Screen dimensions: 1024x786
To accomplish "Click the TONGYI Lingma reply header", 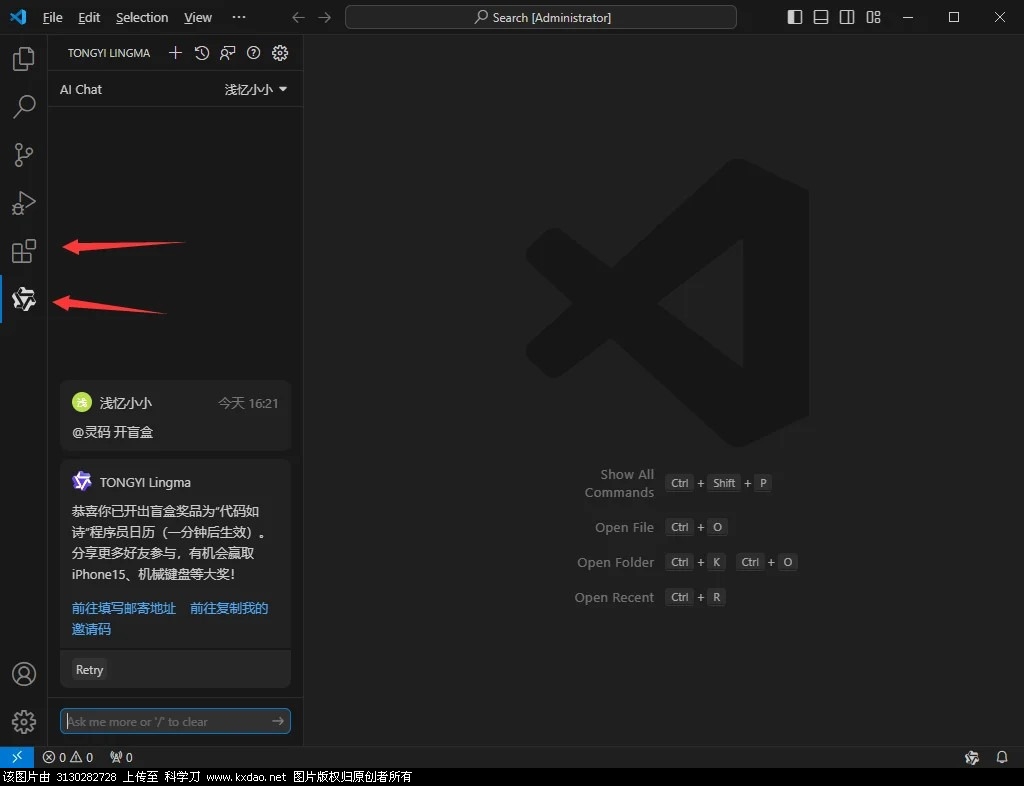I will (145, 482).
